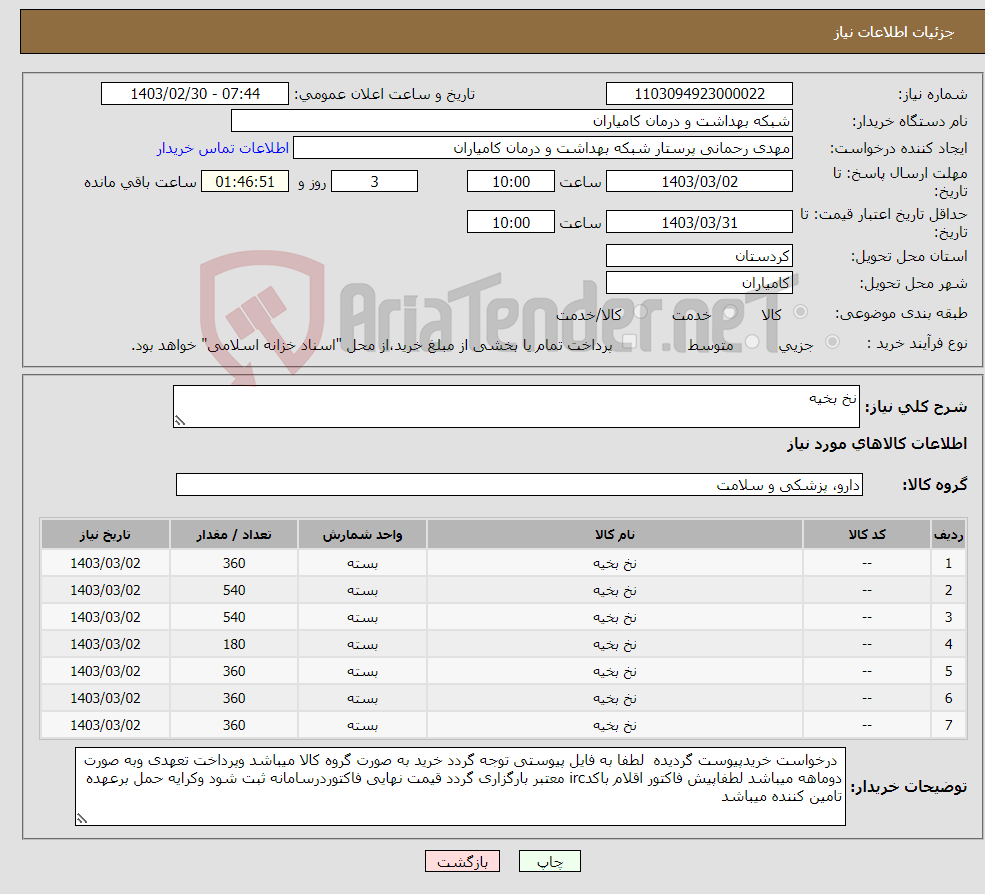
Task: Click the price validity time 10:00 field
Action: click(x=511, y=222)
